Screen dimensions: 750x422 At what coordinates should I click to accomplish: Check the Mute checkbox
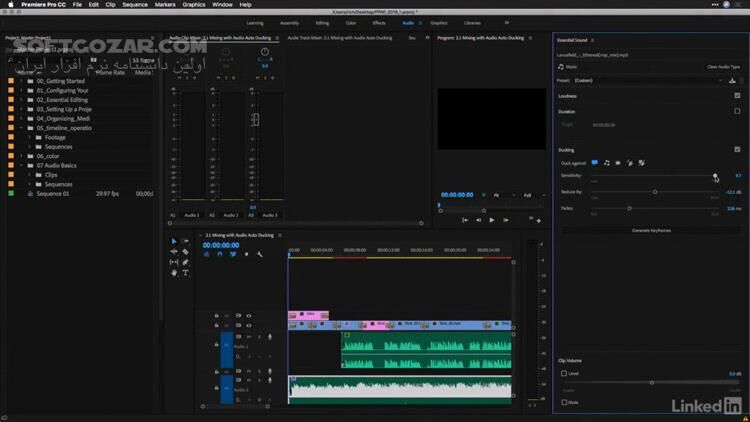point(564,402)
